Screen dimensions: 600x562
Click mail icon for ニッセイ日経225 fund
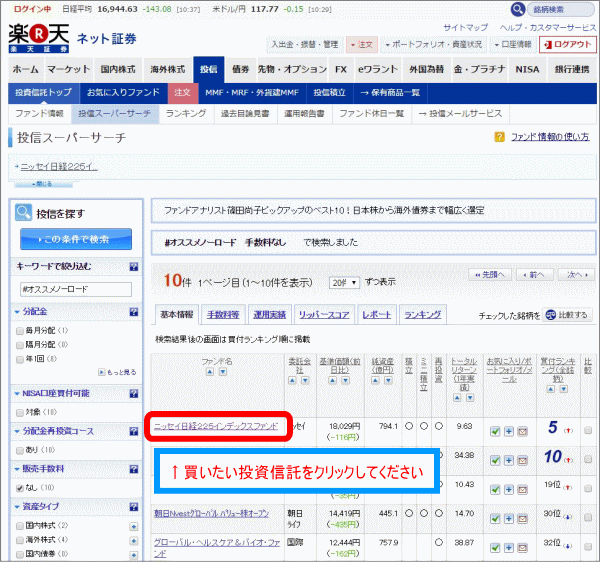pyautogui.click(x=522, y=432)
